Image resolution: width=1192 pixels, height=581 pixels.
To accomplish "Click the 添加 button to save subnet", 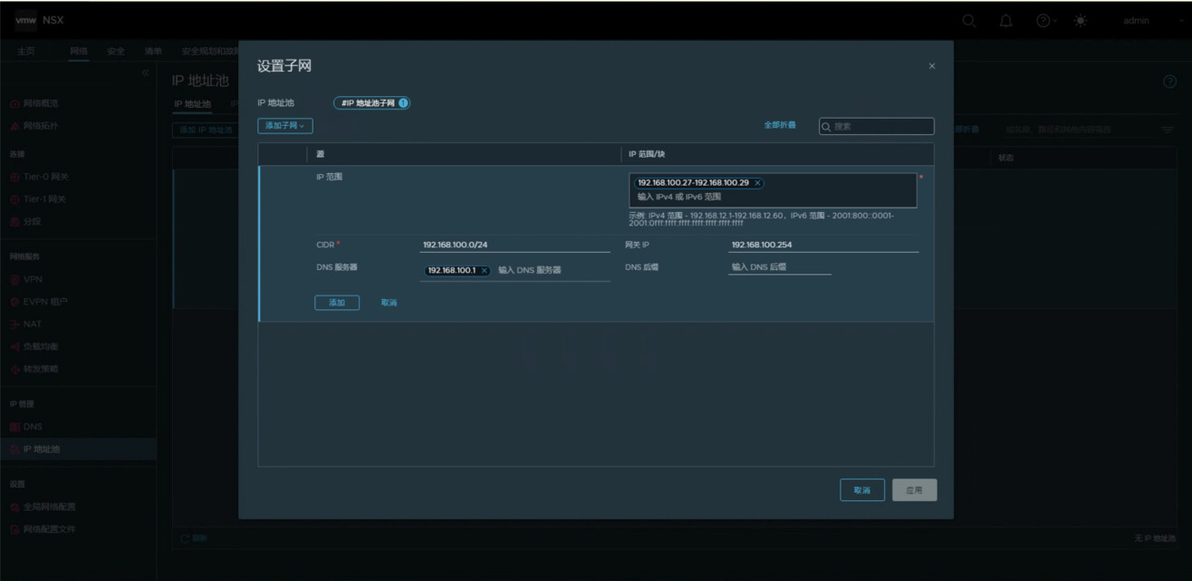I will pyautogui.click(x=337, y=303).
